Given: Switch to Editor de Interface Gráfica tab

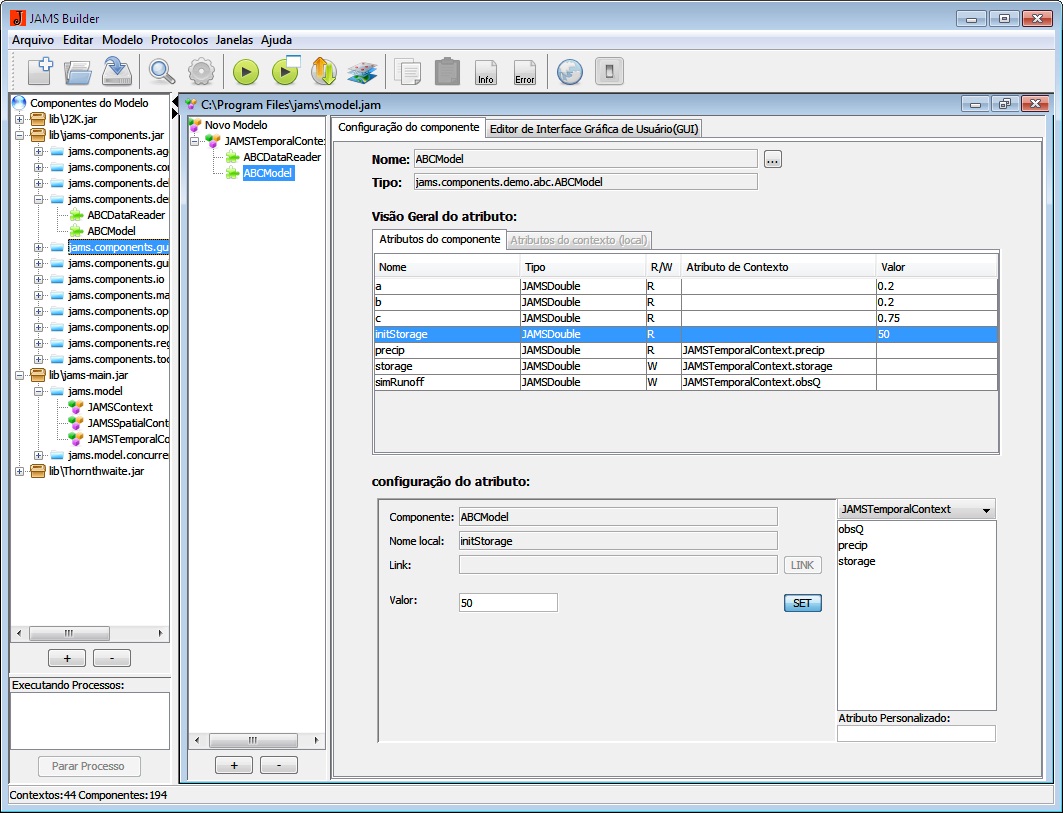Looking at the screenshot, I should (x=594, y=128).
